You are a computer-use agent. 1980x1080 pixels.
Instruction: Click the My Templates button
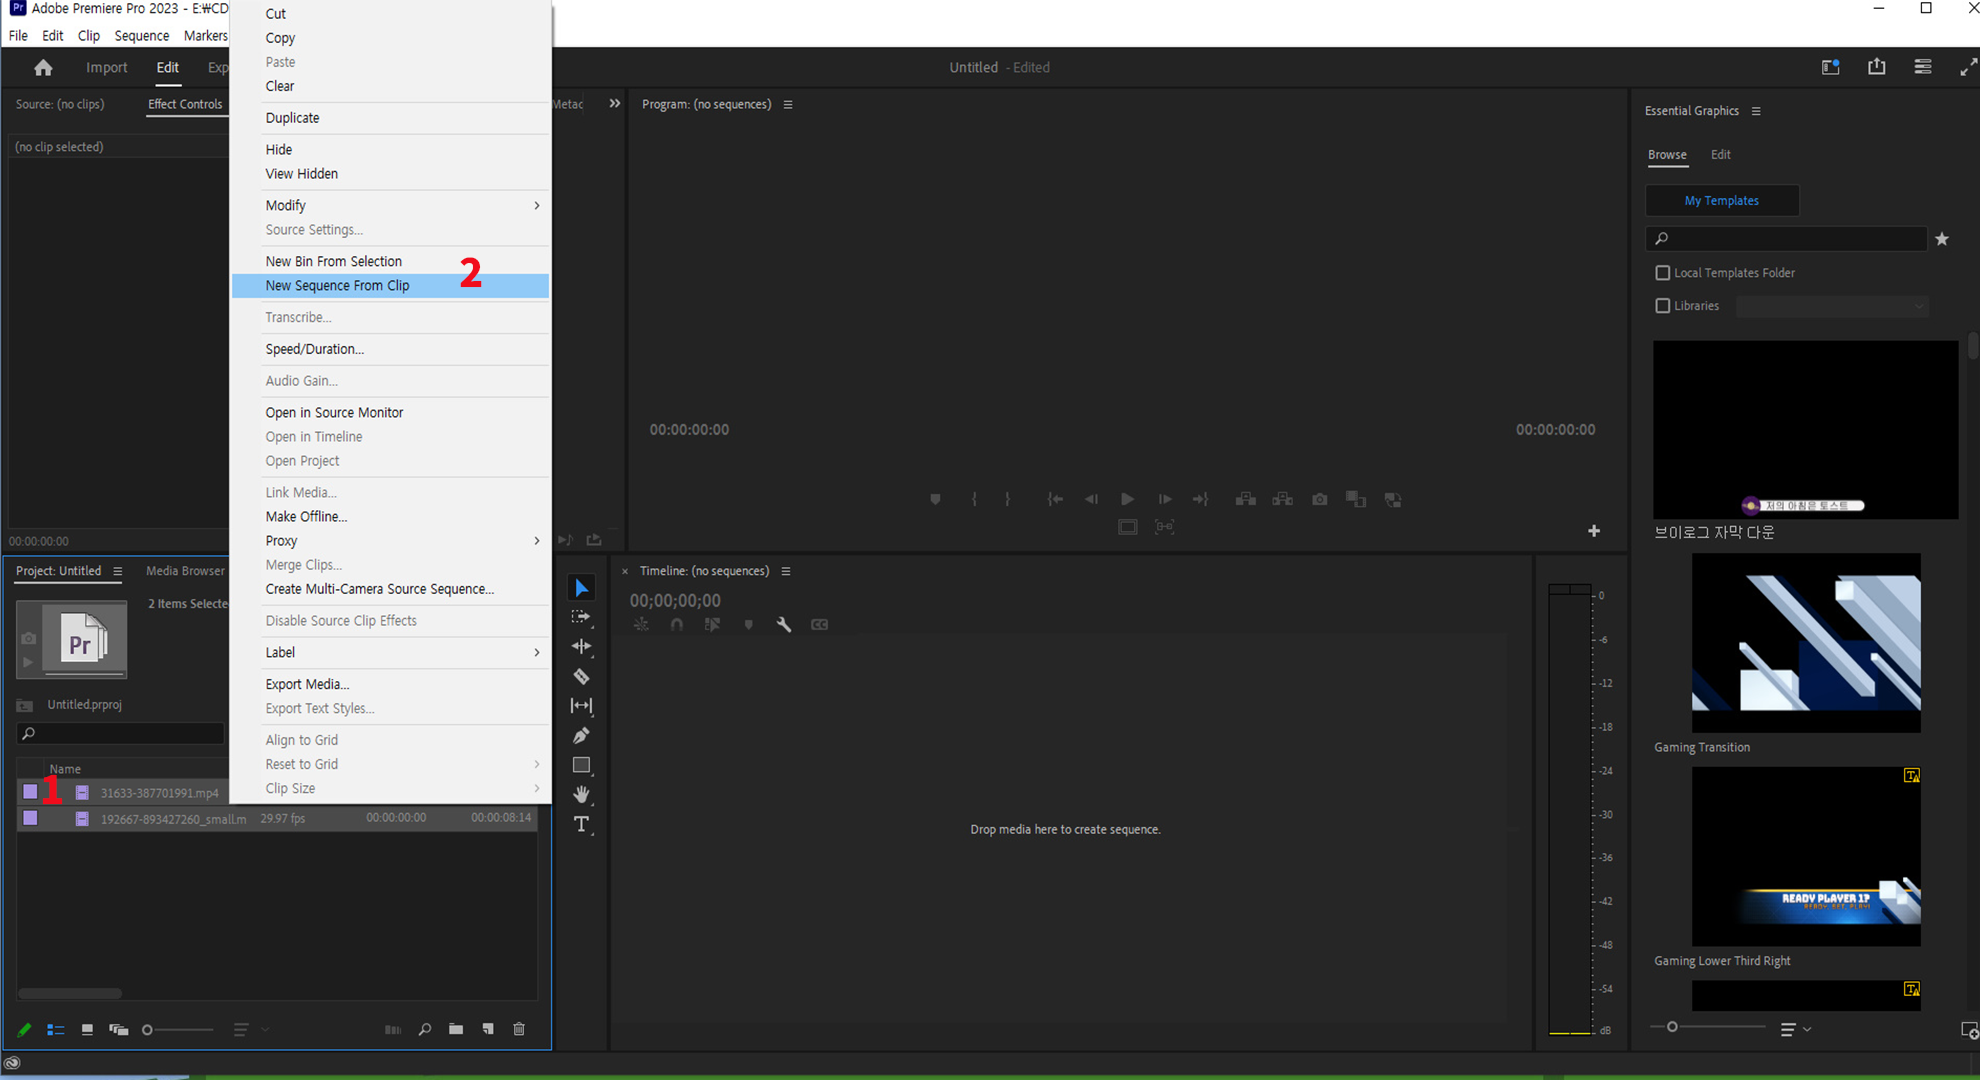click(x=1721, y=201)
